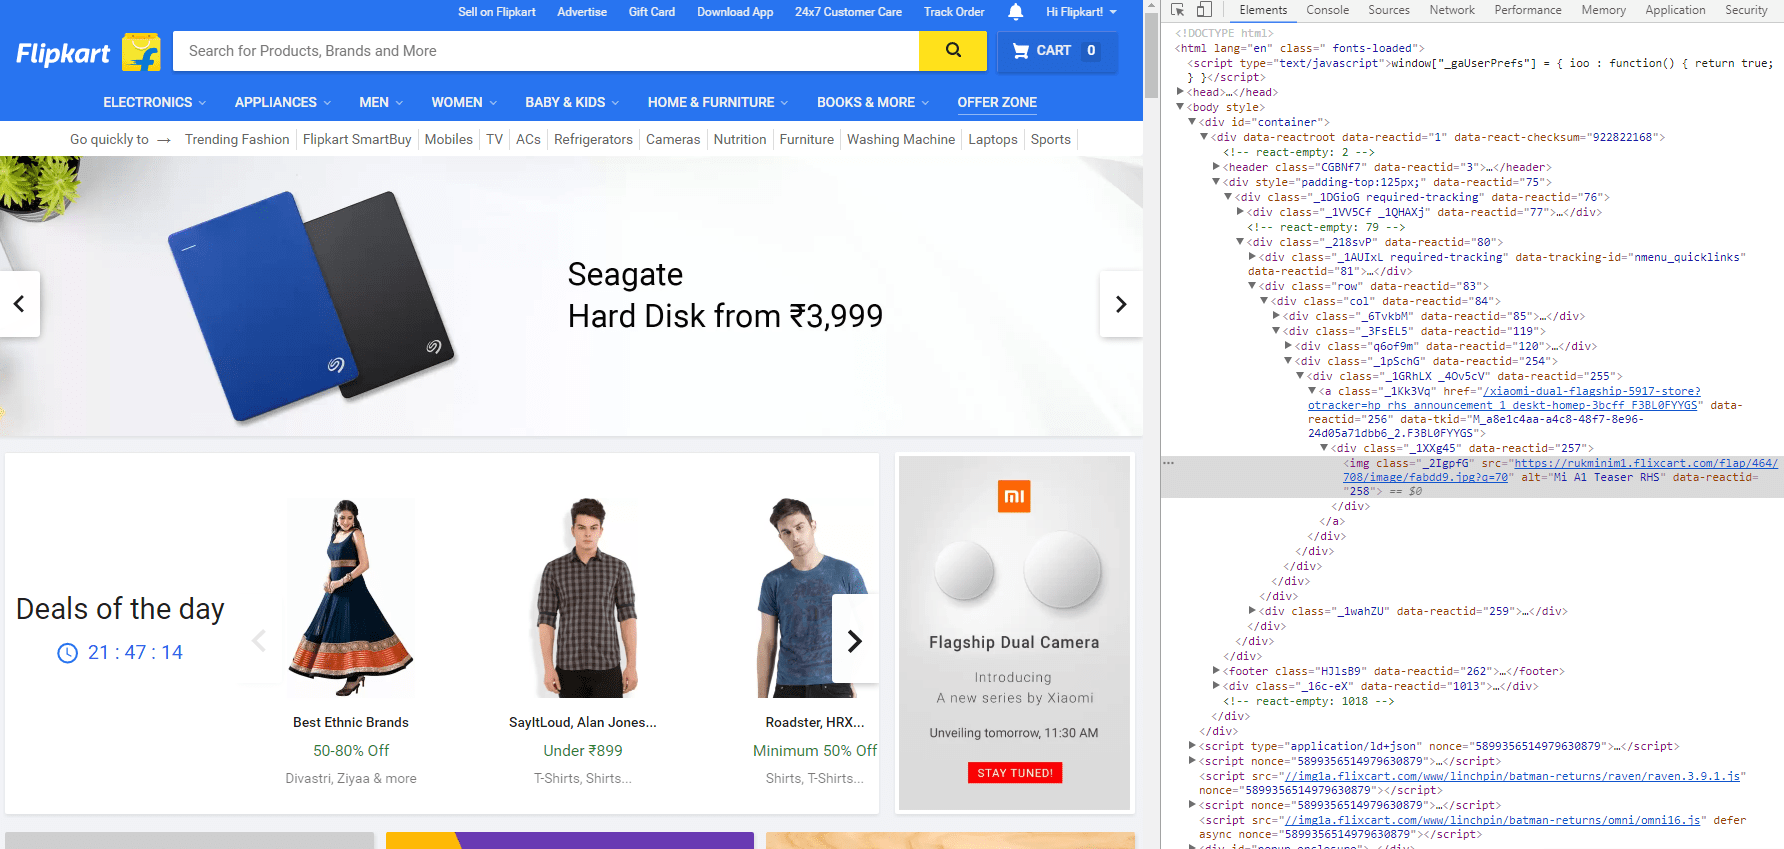Go to the next banner slide

tap(1121, 304)
